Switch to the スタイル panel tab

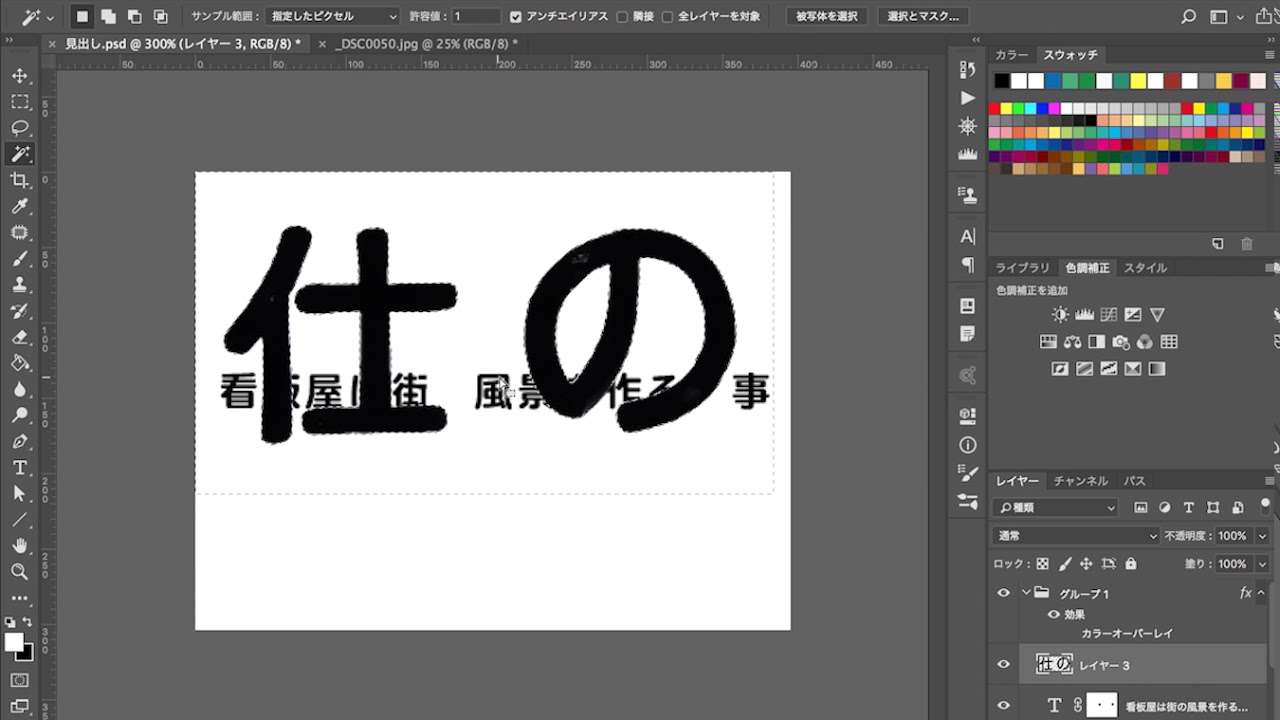click(1145, 268)
